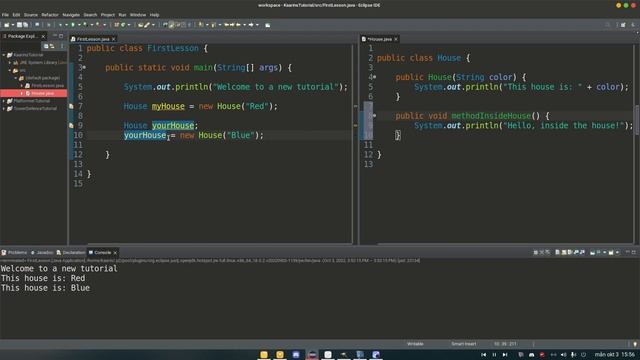Click the previous track button in taskbar
The height and width of the screenshot is (360, 640).
point(483,355)
